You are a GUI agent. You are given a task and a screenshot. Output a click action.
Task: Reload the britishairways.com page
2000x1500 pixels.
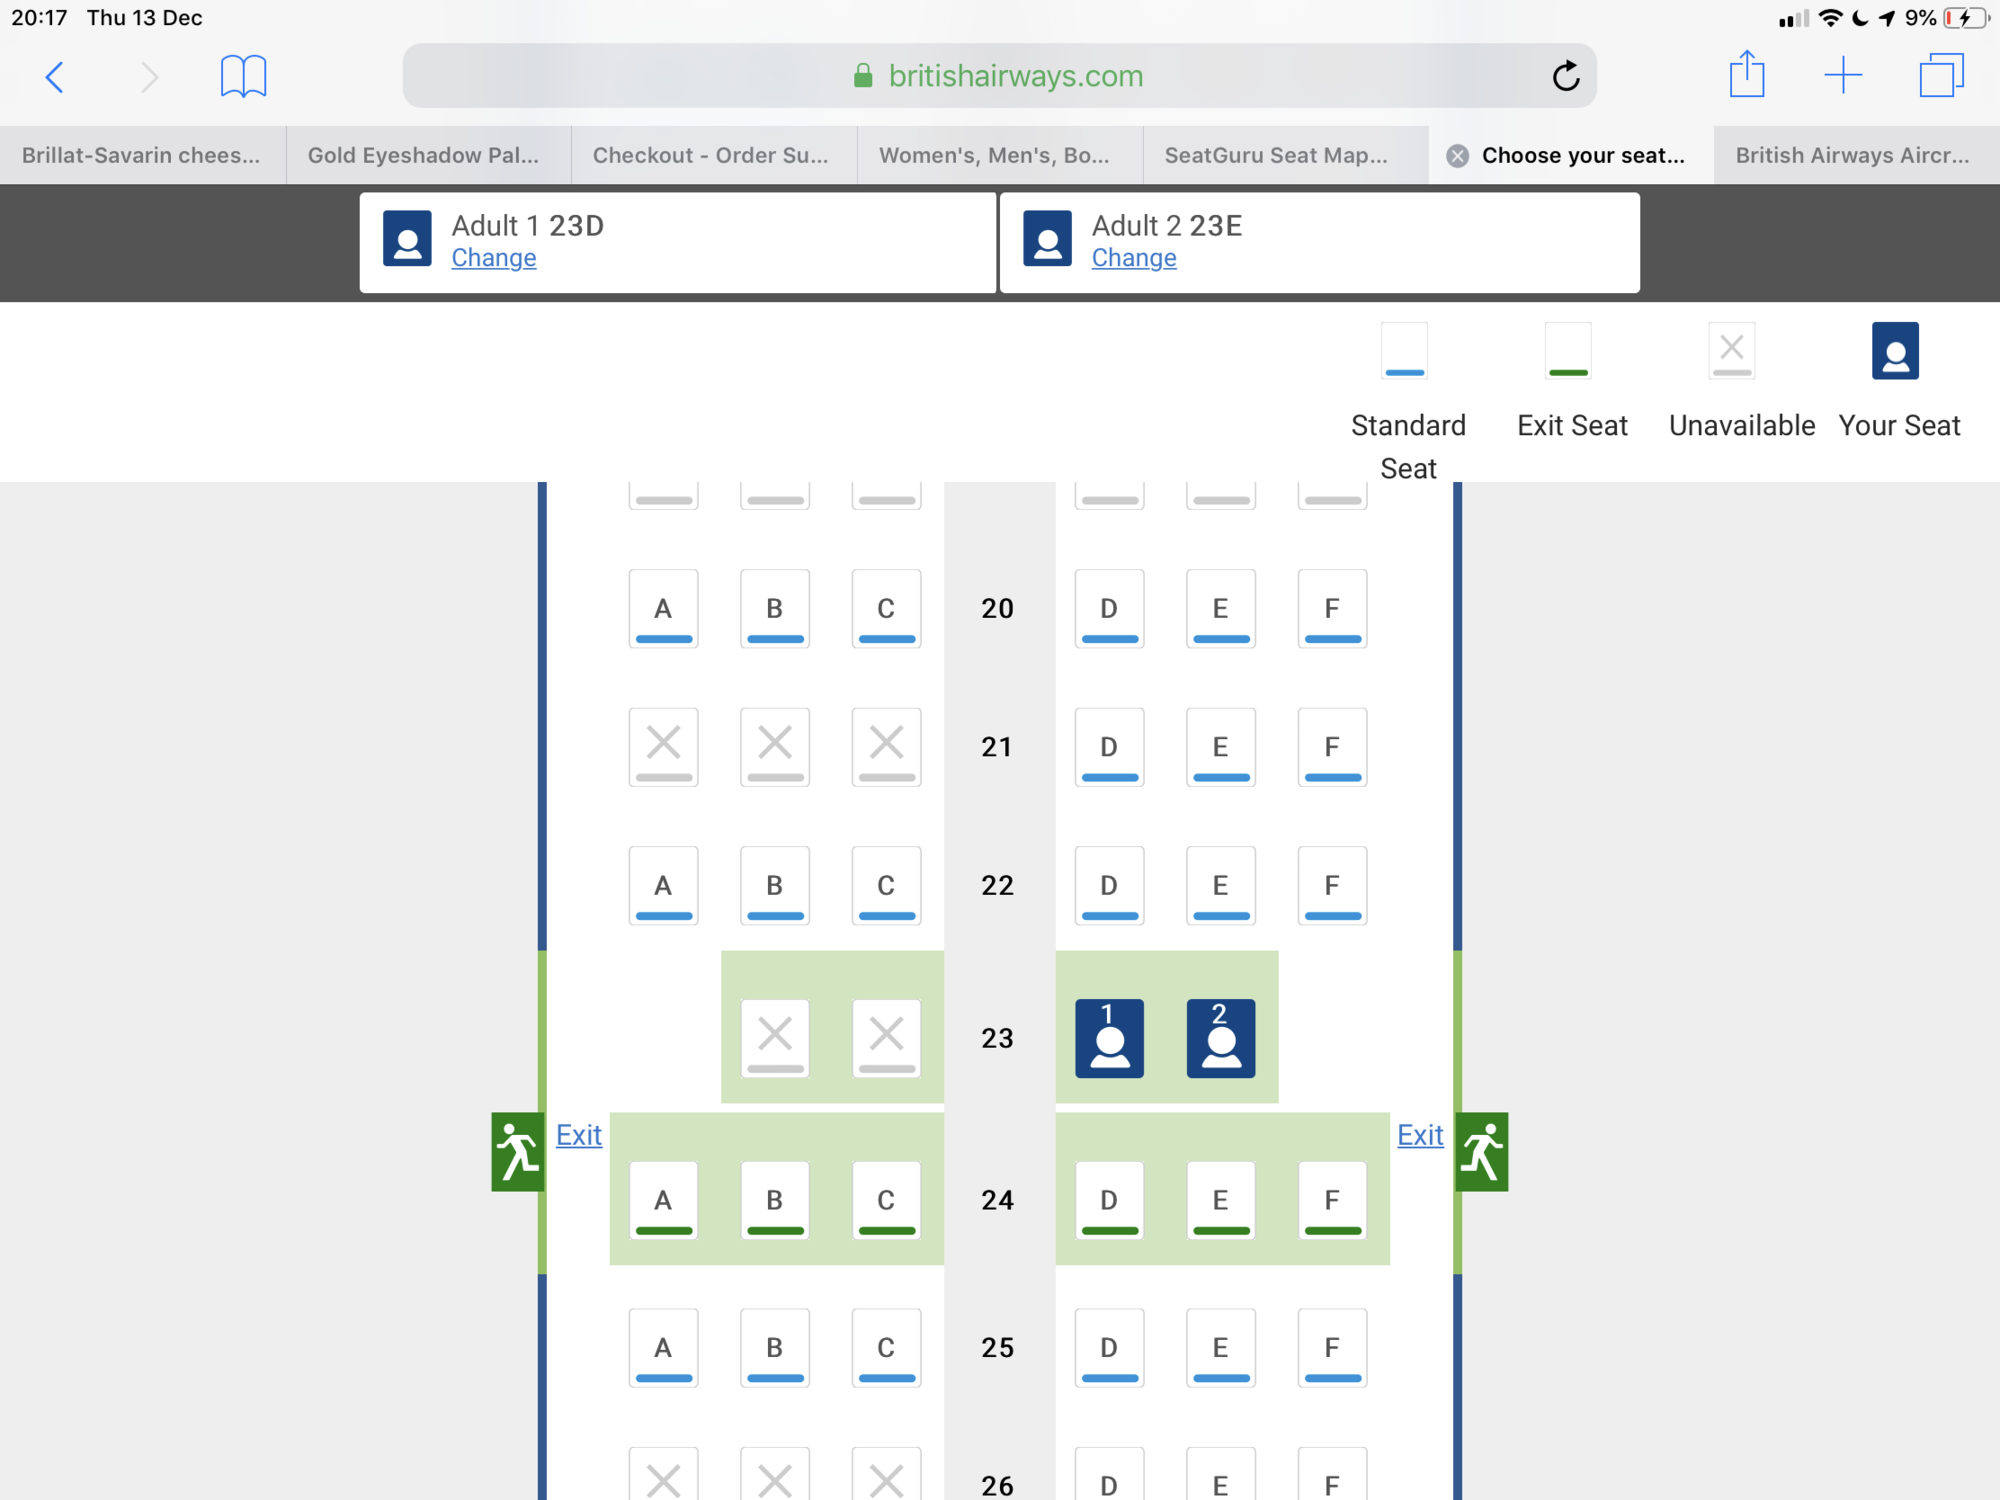point(1565,76)
